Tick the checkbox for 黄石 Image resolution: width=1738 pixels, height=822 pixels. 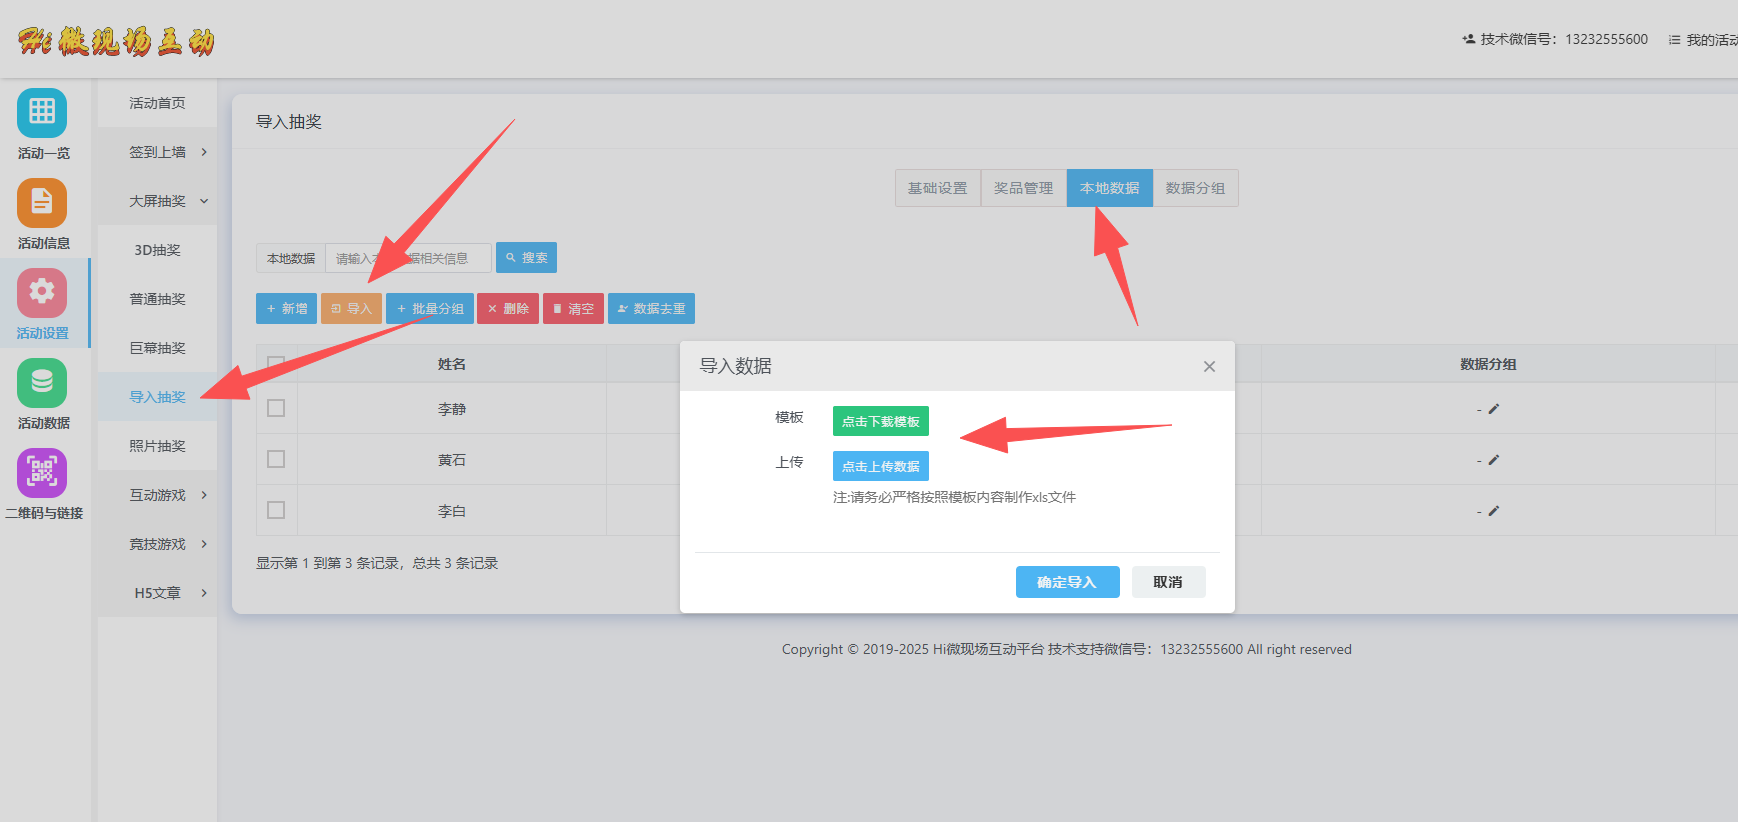(x=276, y=459)
